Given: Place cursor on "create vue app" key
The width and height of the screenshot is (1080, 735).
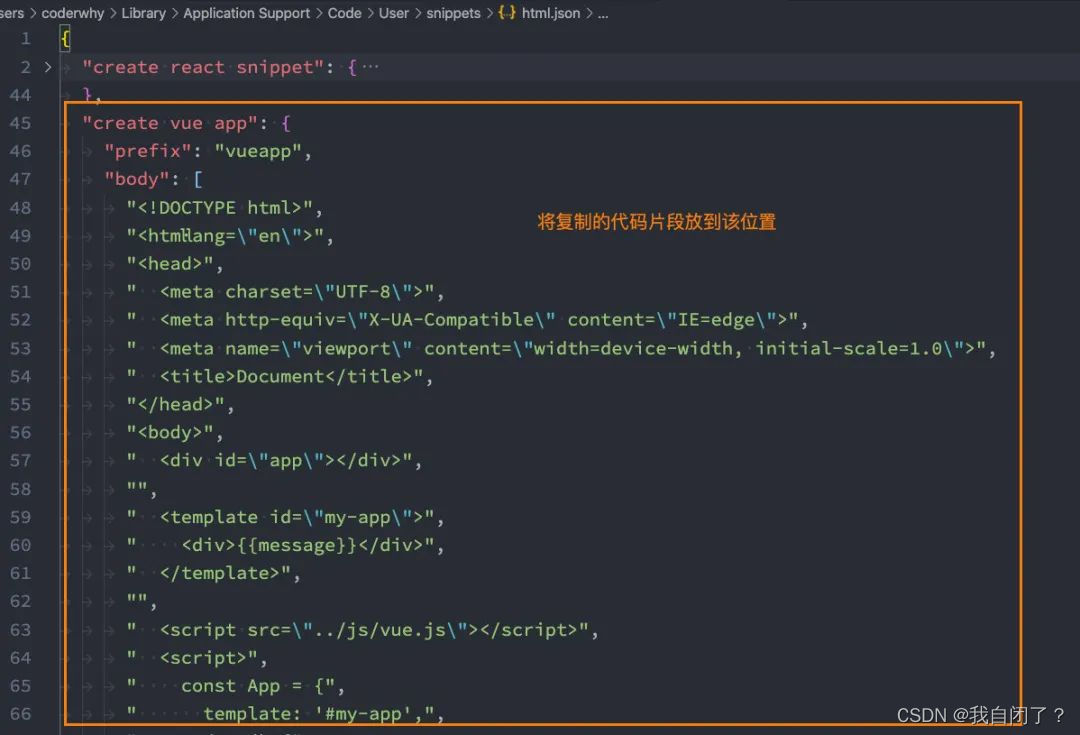Looking at the screenshot, I should coord(170,123).
